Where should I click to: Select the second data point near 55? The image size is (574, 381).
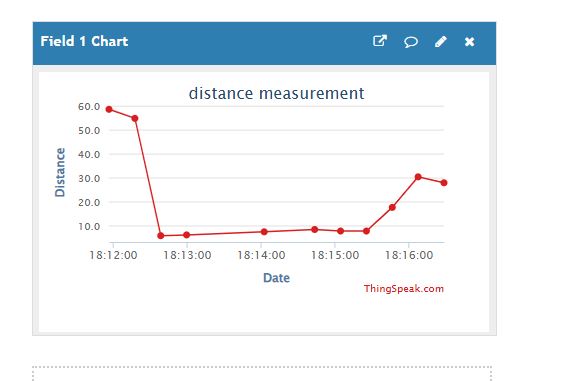pyautogui.click(x=135, y=118)
